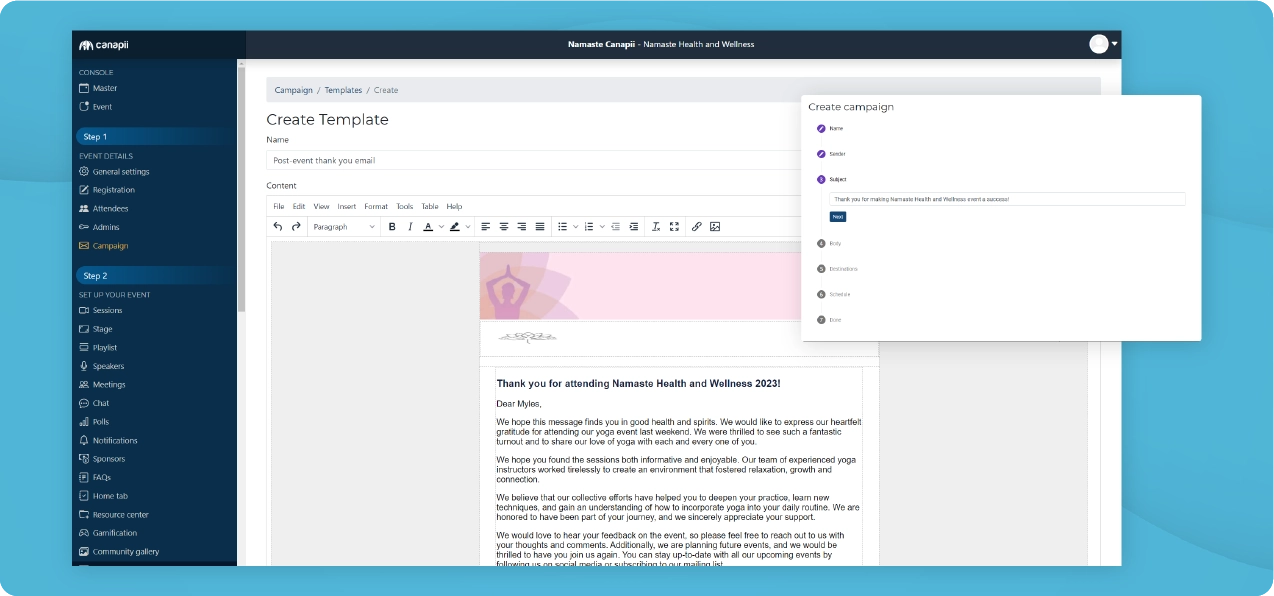
Task: Switch editor to fullscreen mode
Action: pyautogui.click(x=674, y=227)
